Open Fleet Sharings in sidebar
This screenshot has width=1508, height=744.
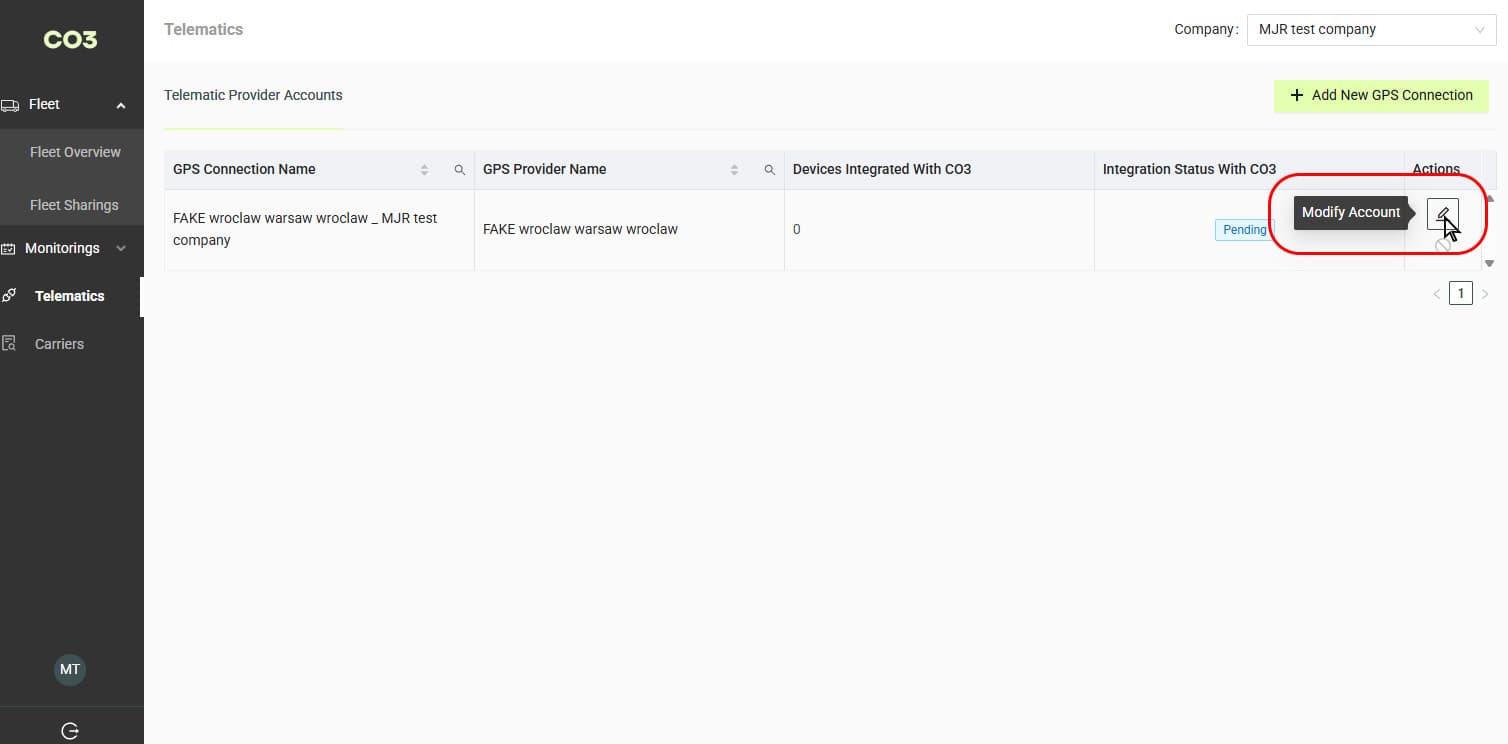tap(74, 205)
